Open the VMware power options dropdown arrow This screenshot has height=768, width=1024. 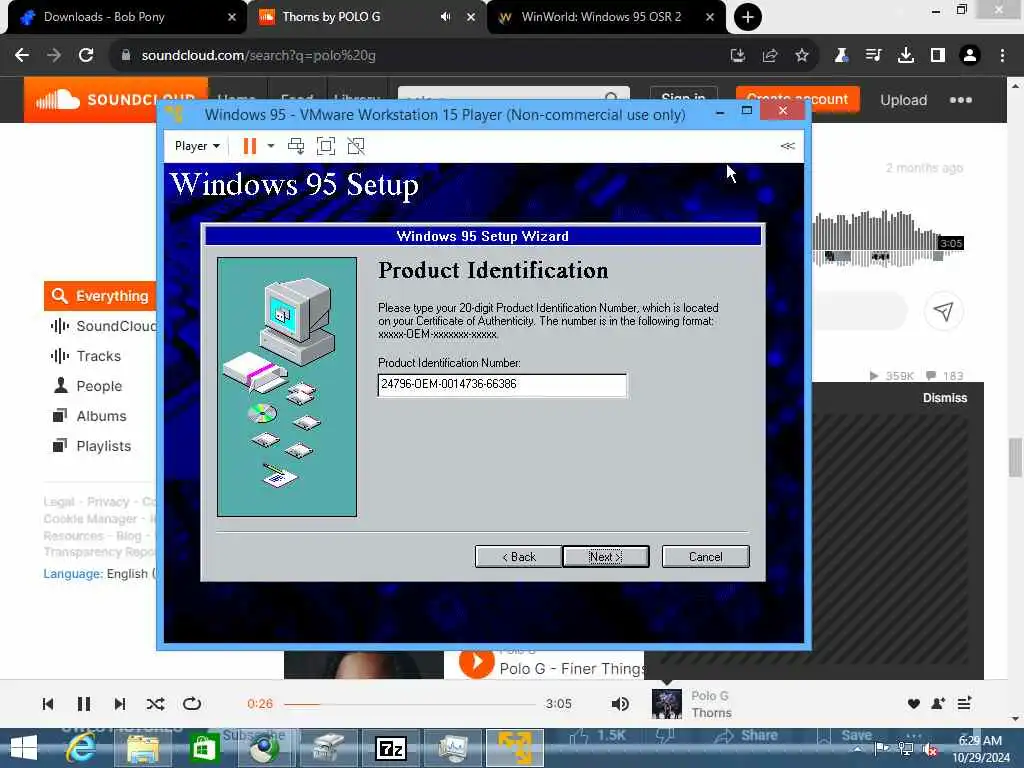click(270, 146)
